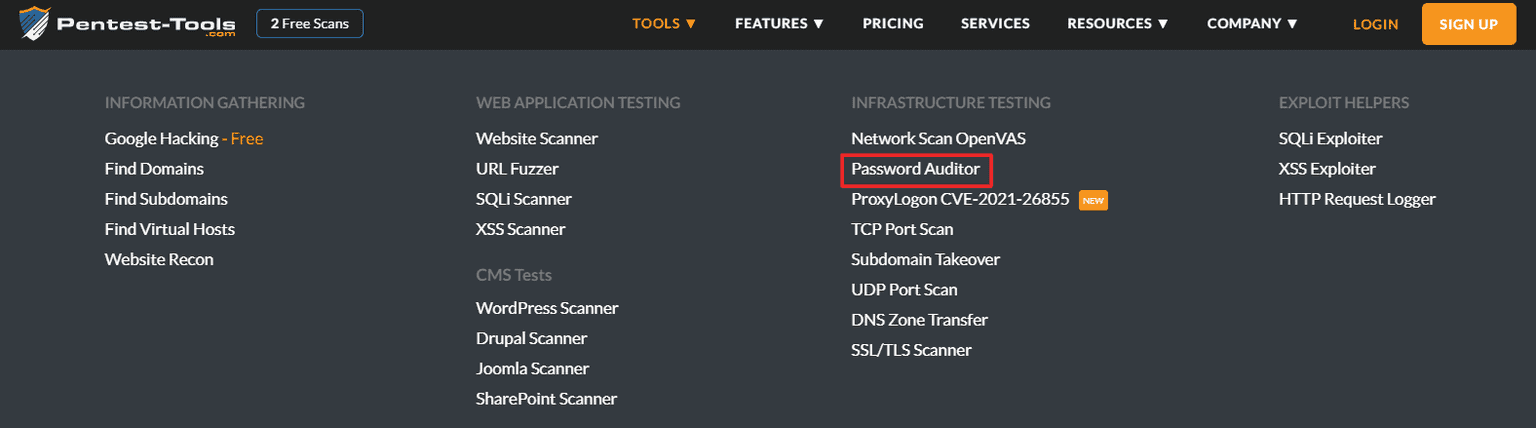This screenshot has width=1536, height=428.
Task: Open the Company dropdown menu
Action: pos(1252,24)
